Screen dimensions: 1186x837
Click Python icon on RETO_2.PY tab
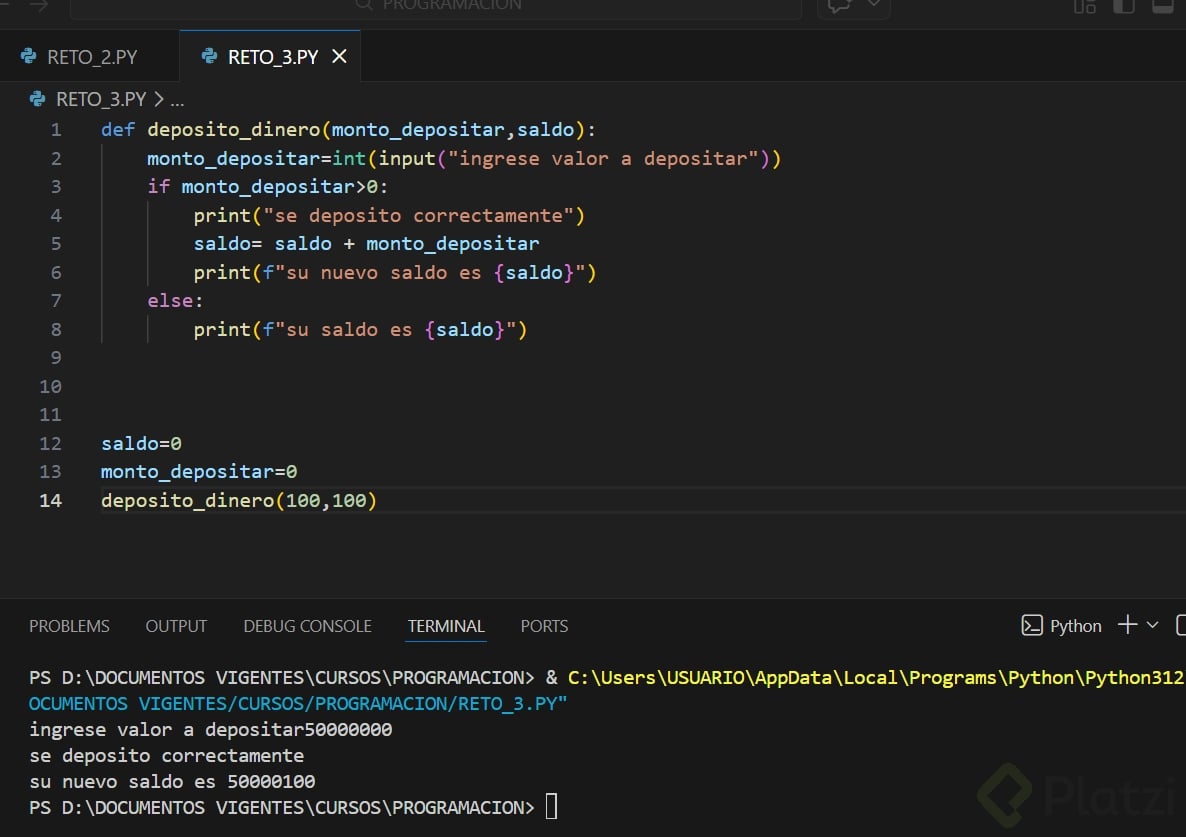tap(29, 57)
